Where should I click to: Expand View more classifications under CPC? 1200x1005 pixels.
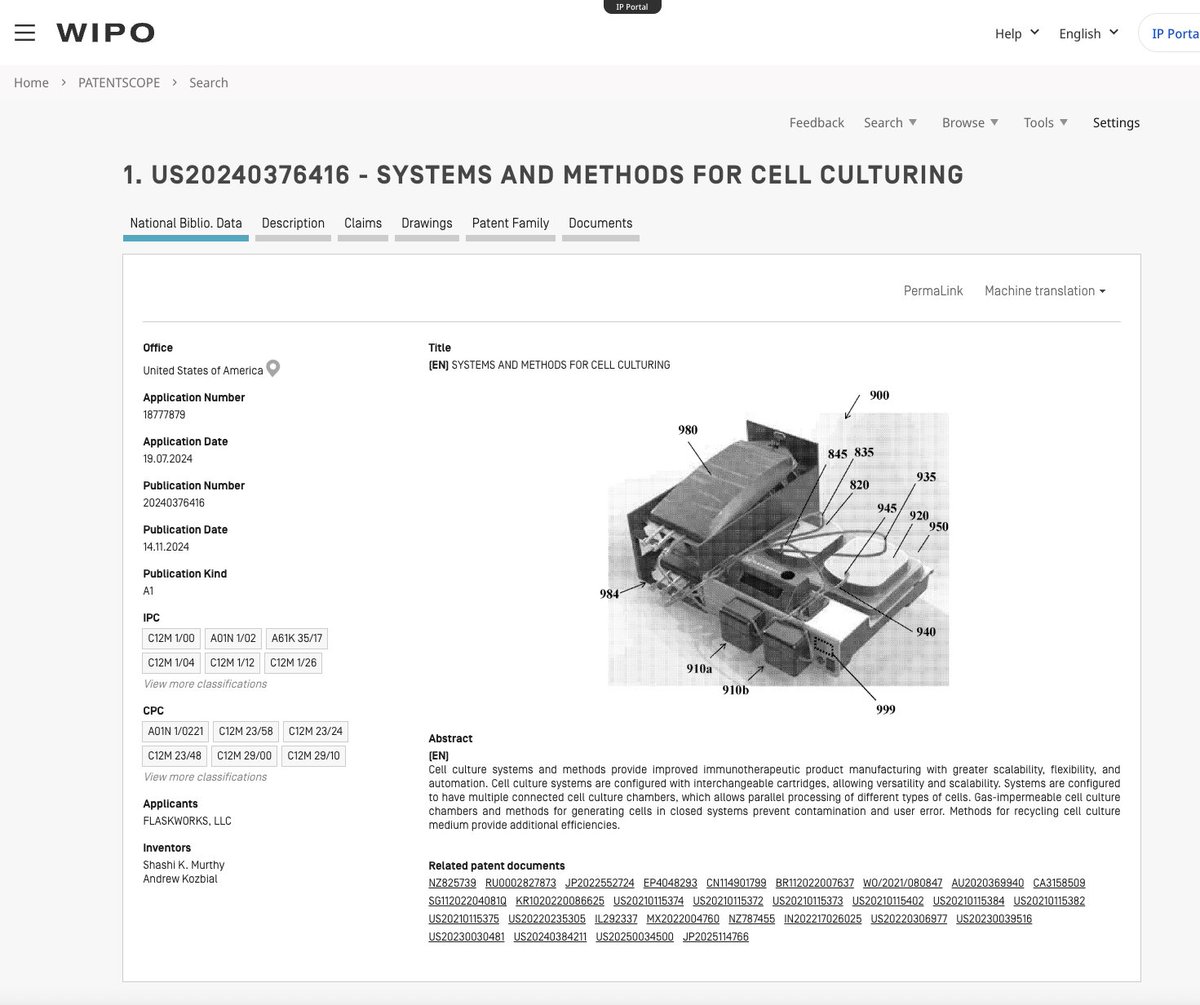pos(205,777)
